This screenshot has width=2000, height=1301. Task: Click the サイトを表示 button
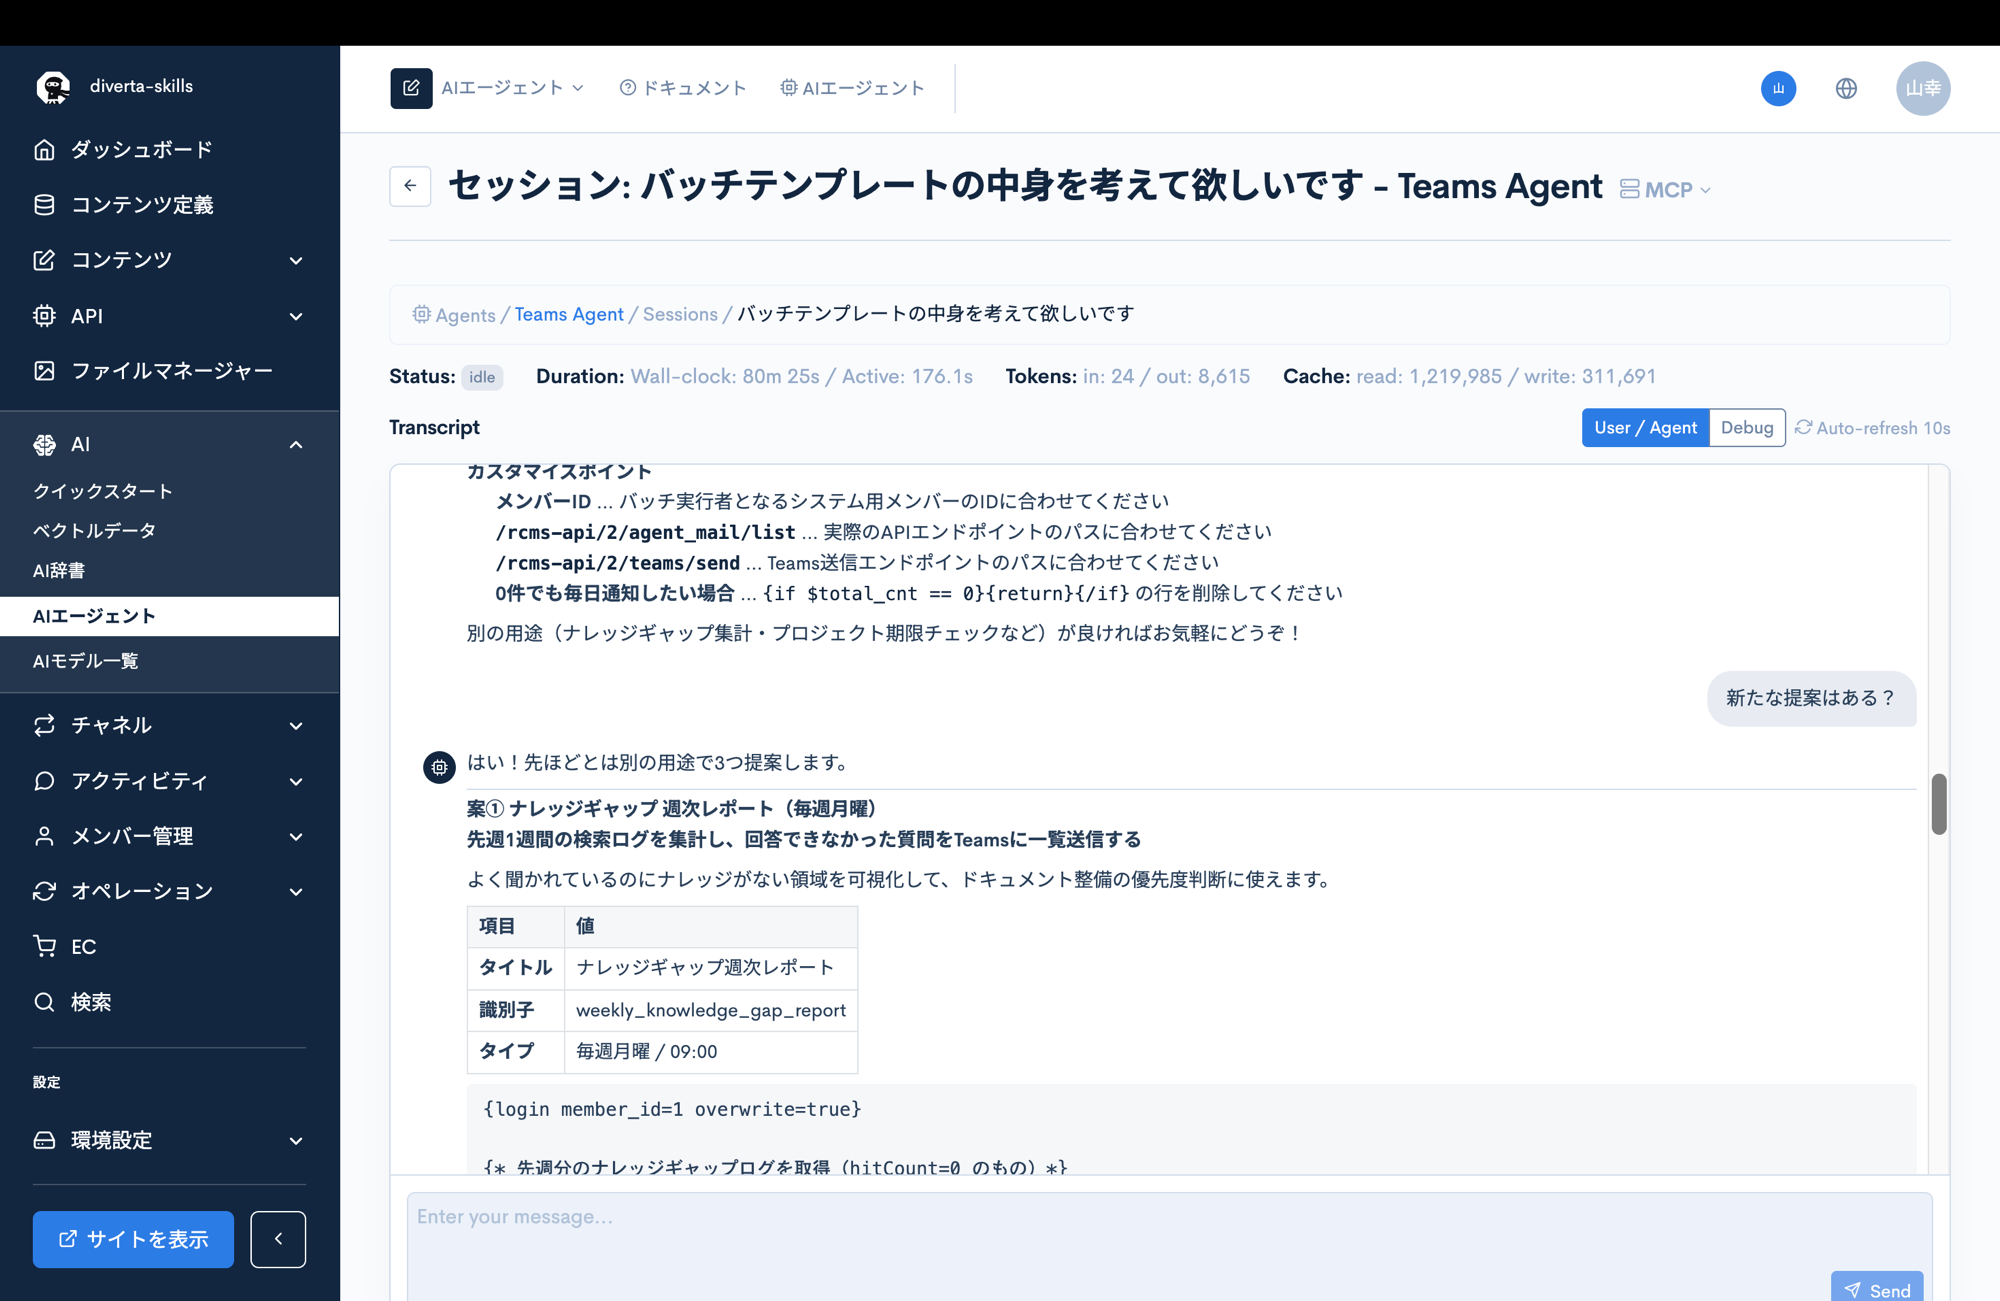[x=133, y=1239]
